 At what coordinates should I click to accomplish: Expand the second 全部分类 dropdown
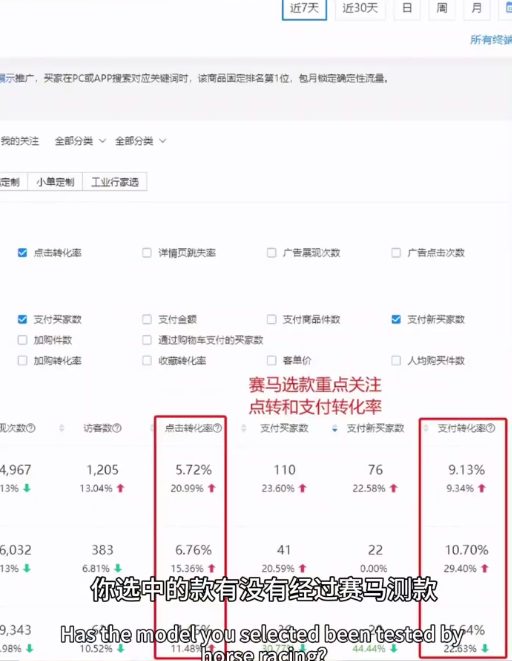click(x=141, y=141)
